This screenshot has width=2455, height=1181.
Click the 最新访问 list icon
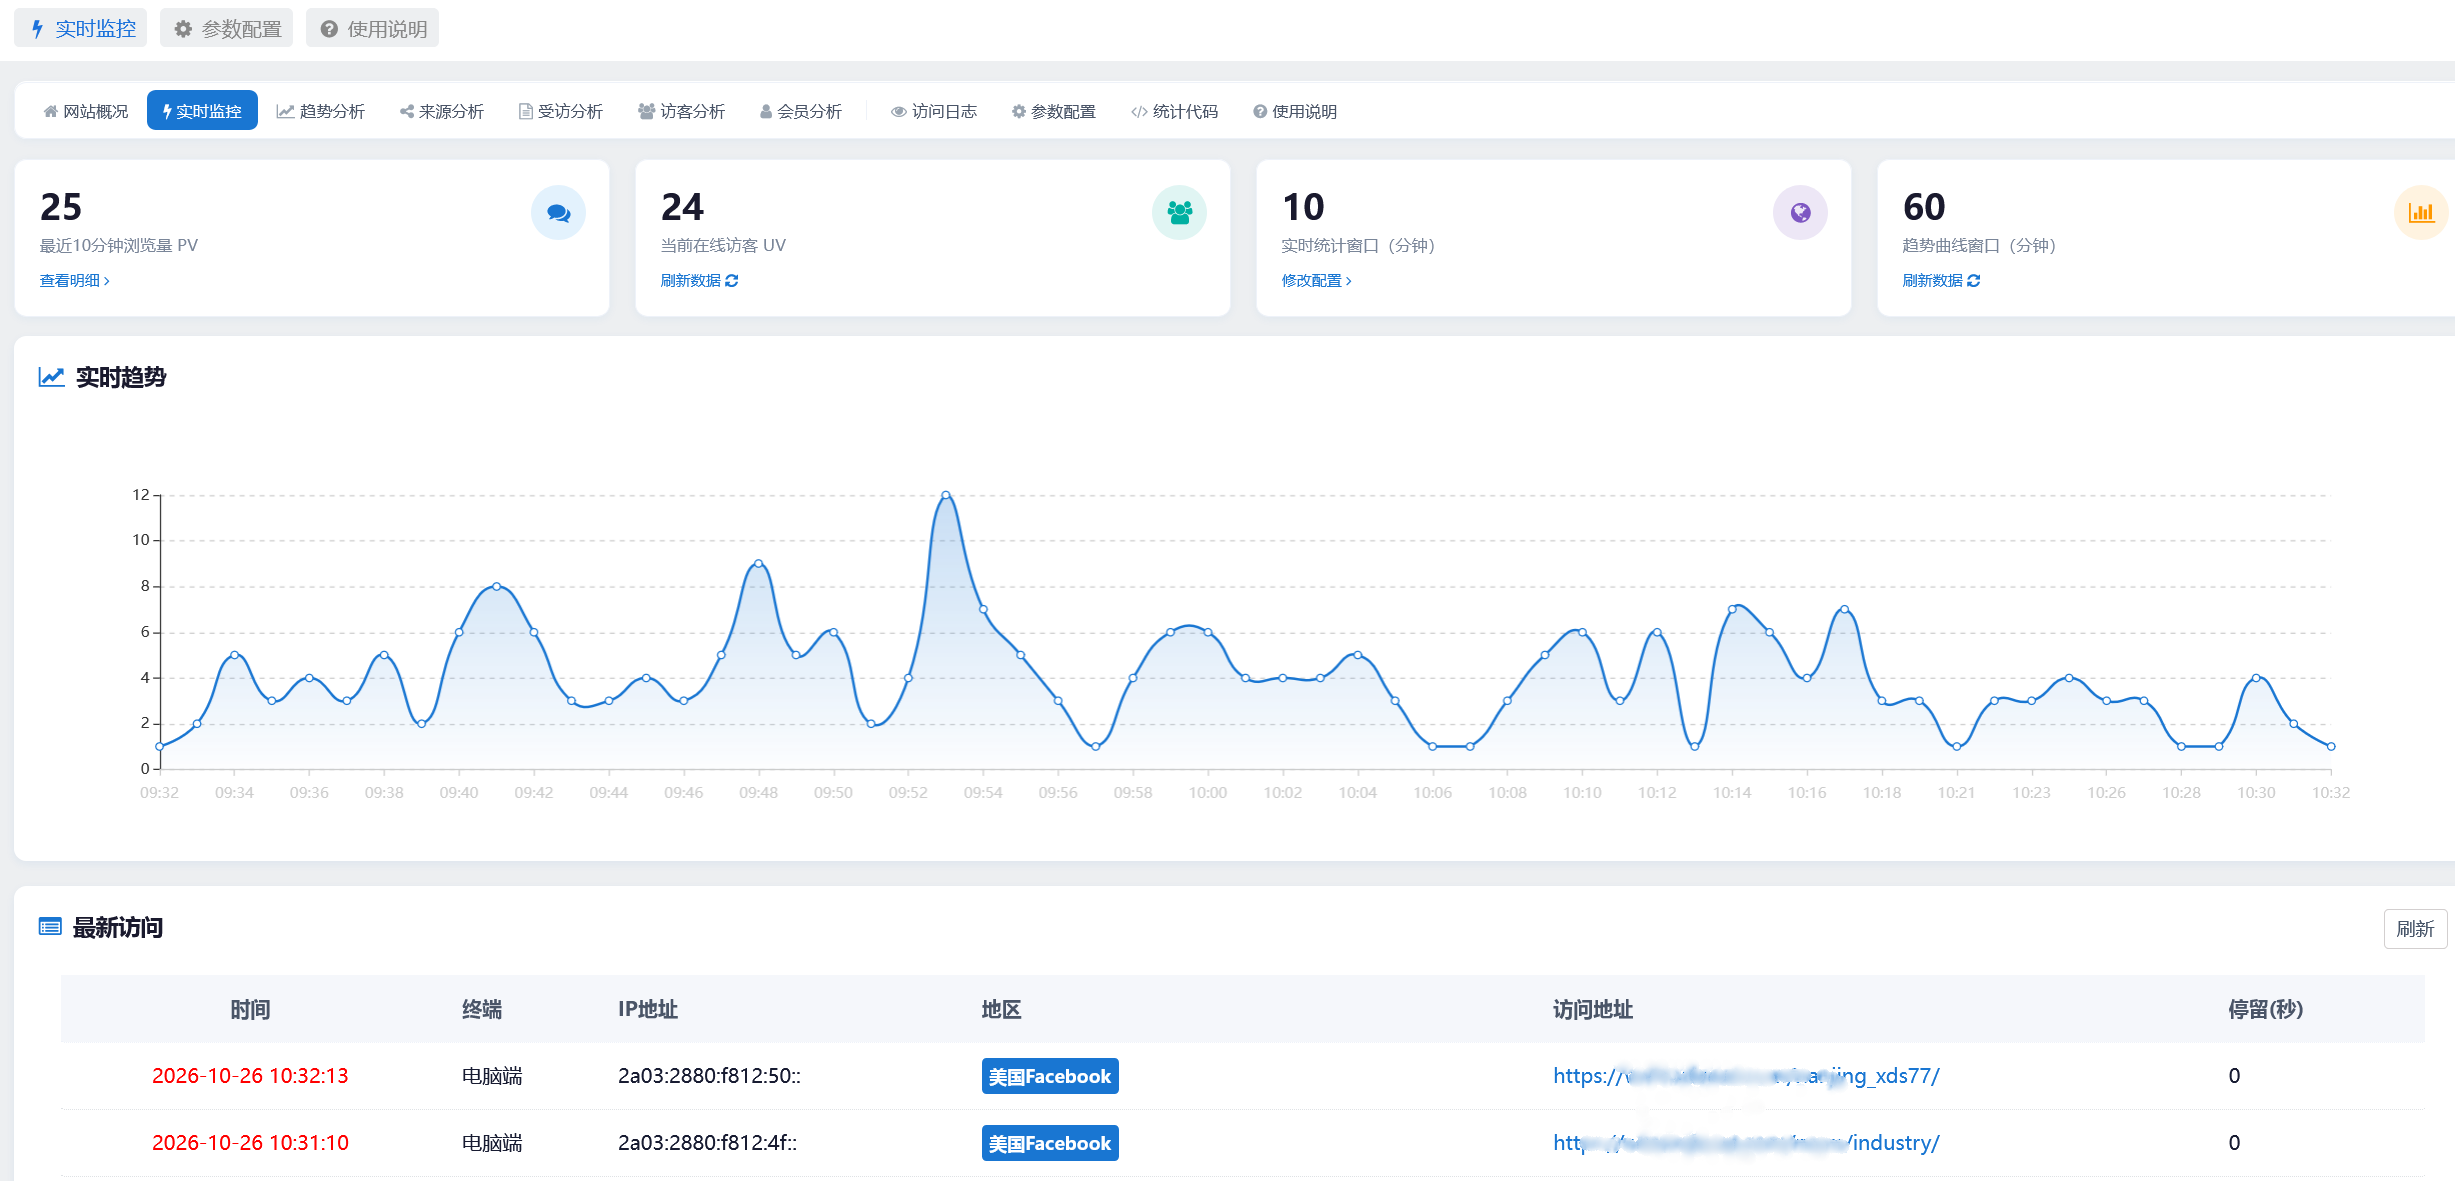click(50, 927)
